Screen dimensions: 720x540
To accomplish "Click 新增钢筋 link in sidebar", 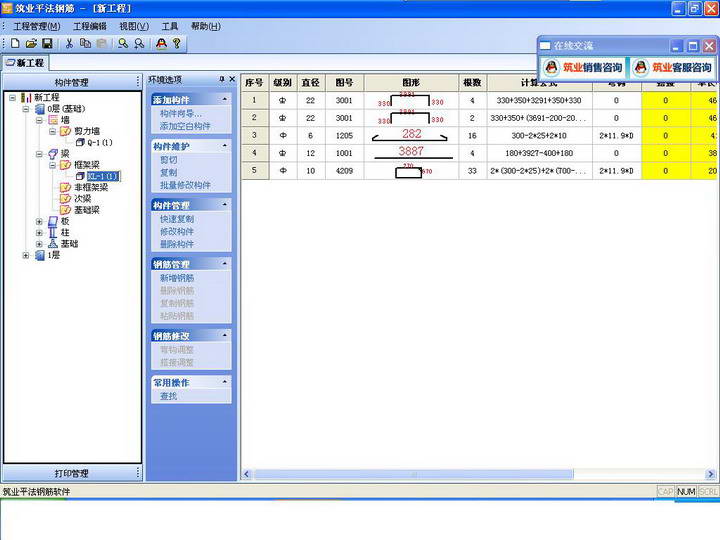I will pos(177,278).
